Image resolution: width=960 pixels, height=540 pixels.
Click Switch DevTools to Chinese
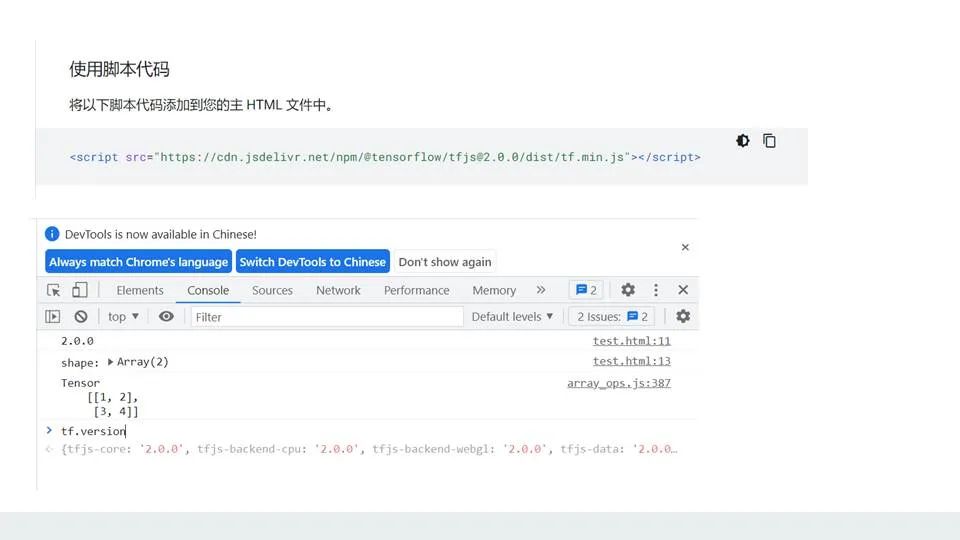(x=313, y=262)
